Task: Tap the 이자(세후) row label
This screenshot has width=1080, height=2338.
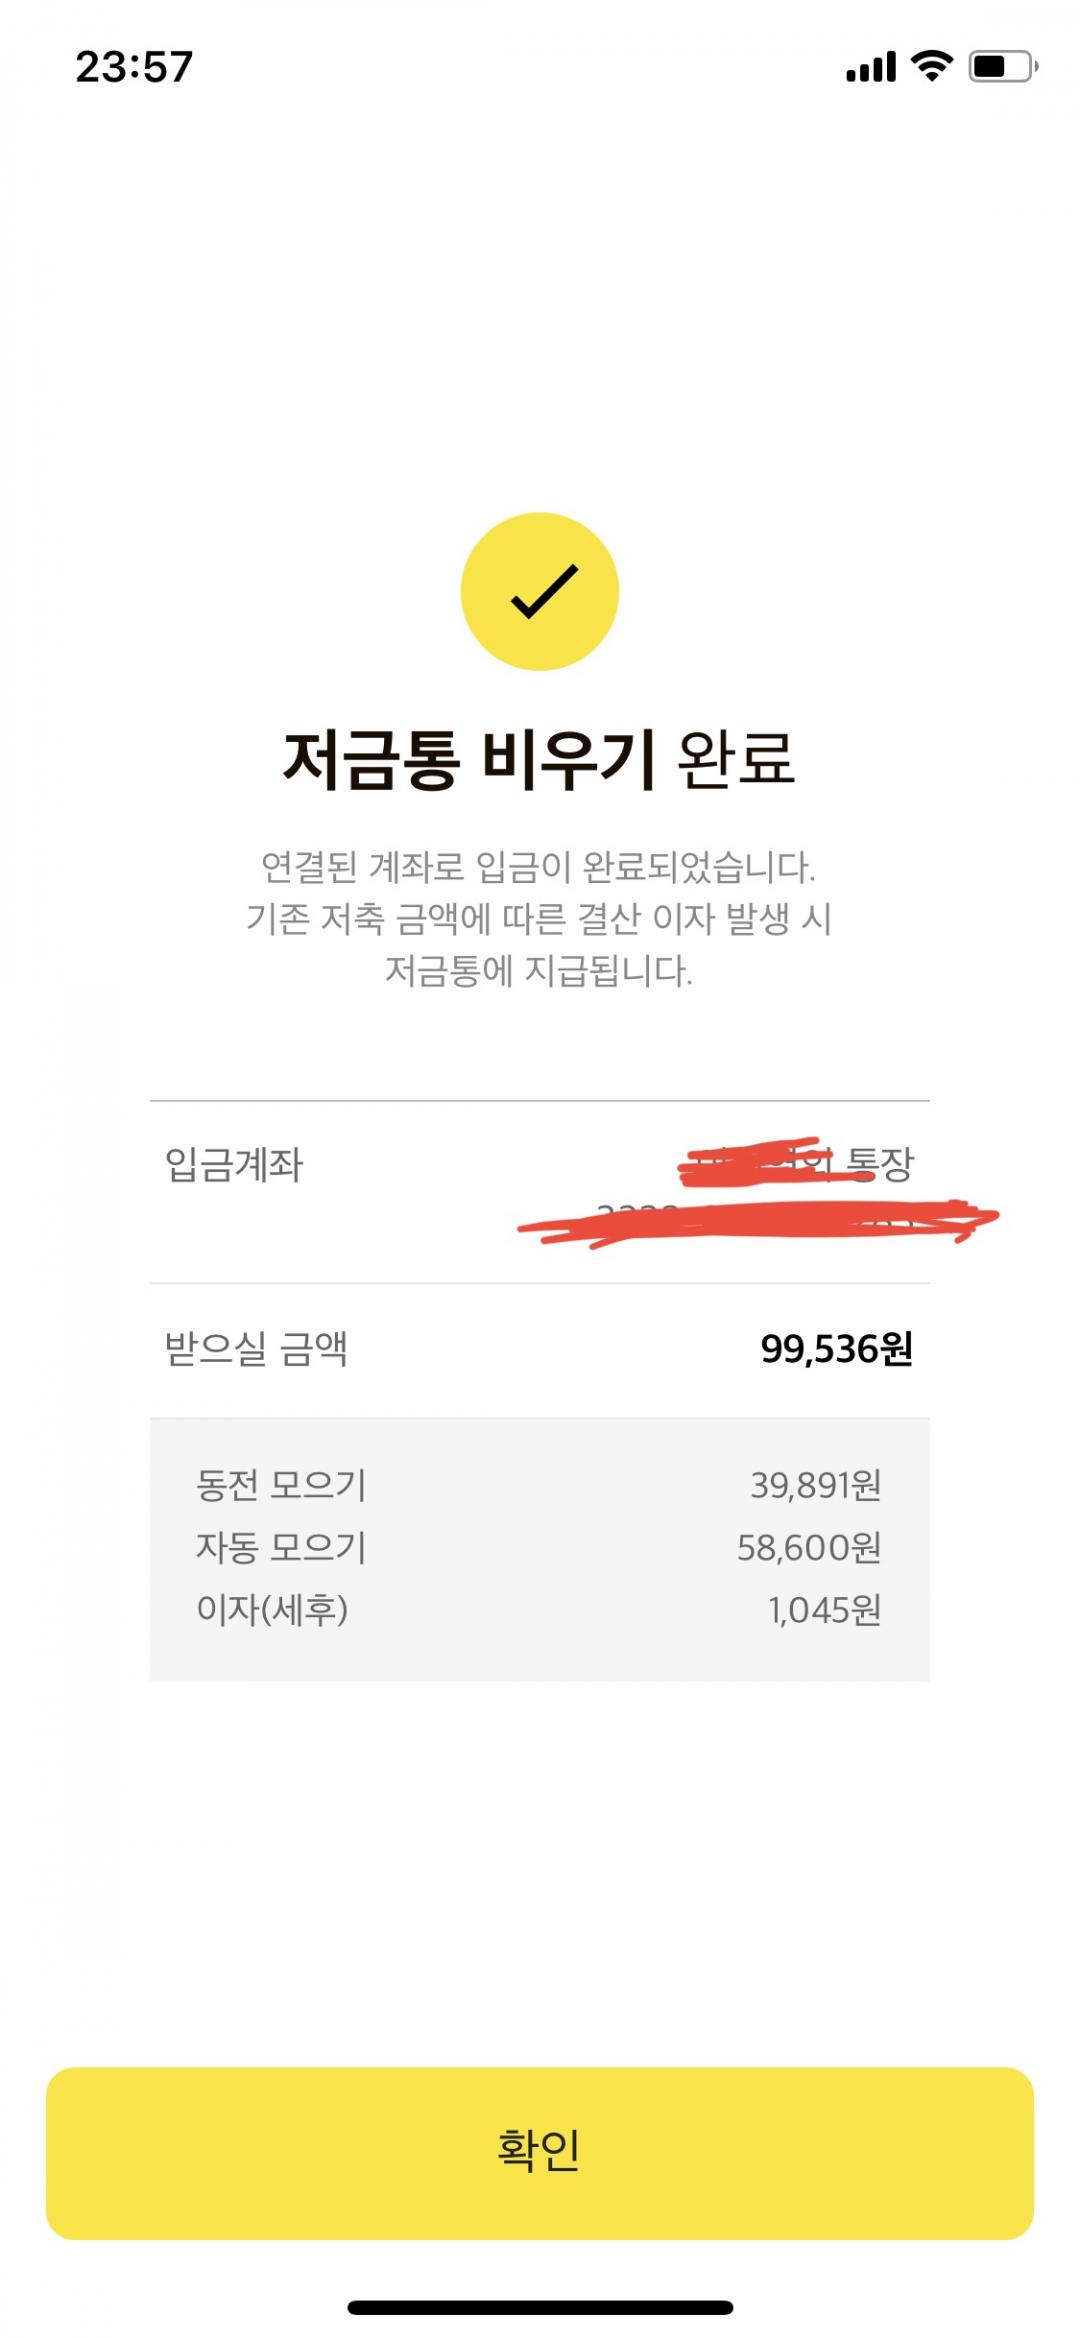Action: click(272, 1610)
